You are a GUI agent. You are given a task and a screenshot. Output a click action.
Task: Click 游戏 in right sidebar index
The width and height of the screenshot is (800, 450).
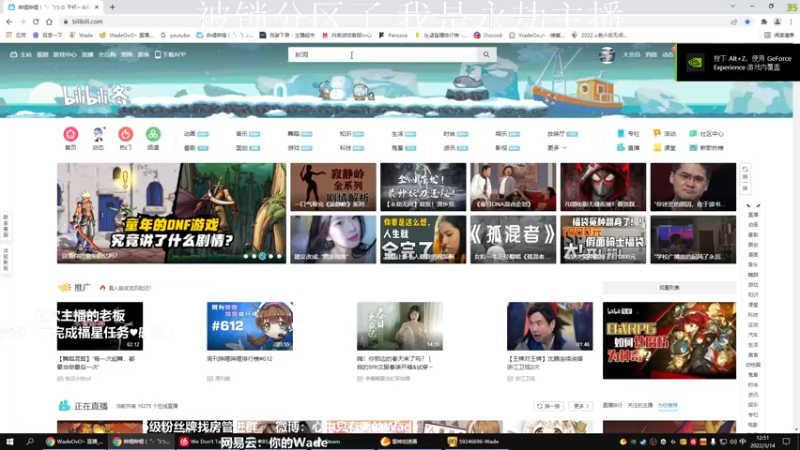pyautogui.click(x=753, y=285)
